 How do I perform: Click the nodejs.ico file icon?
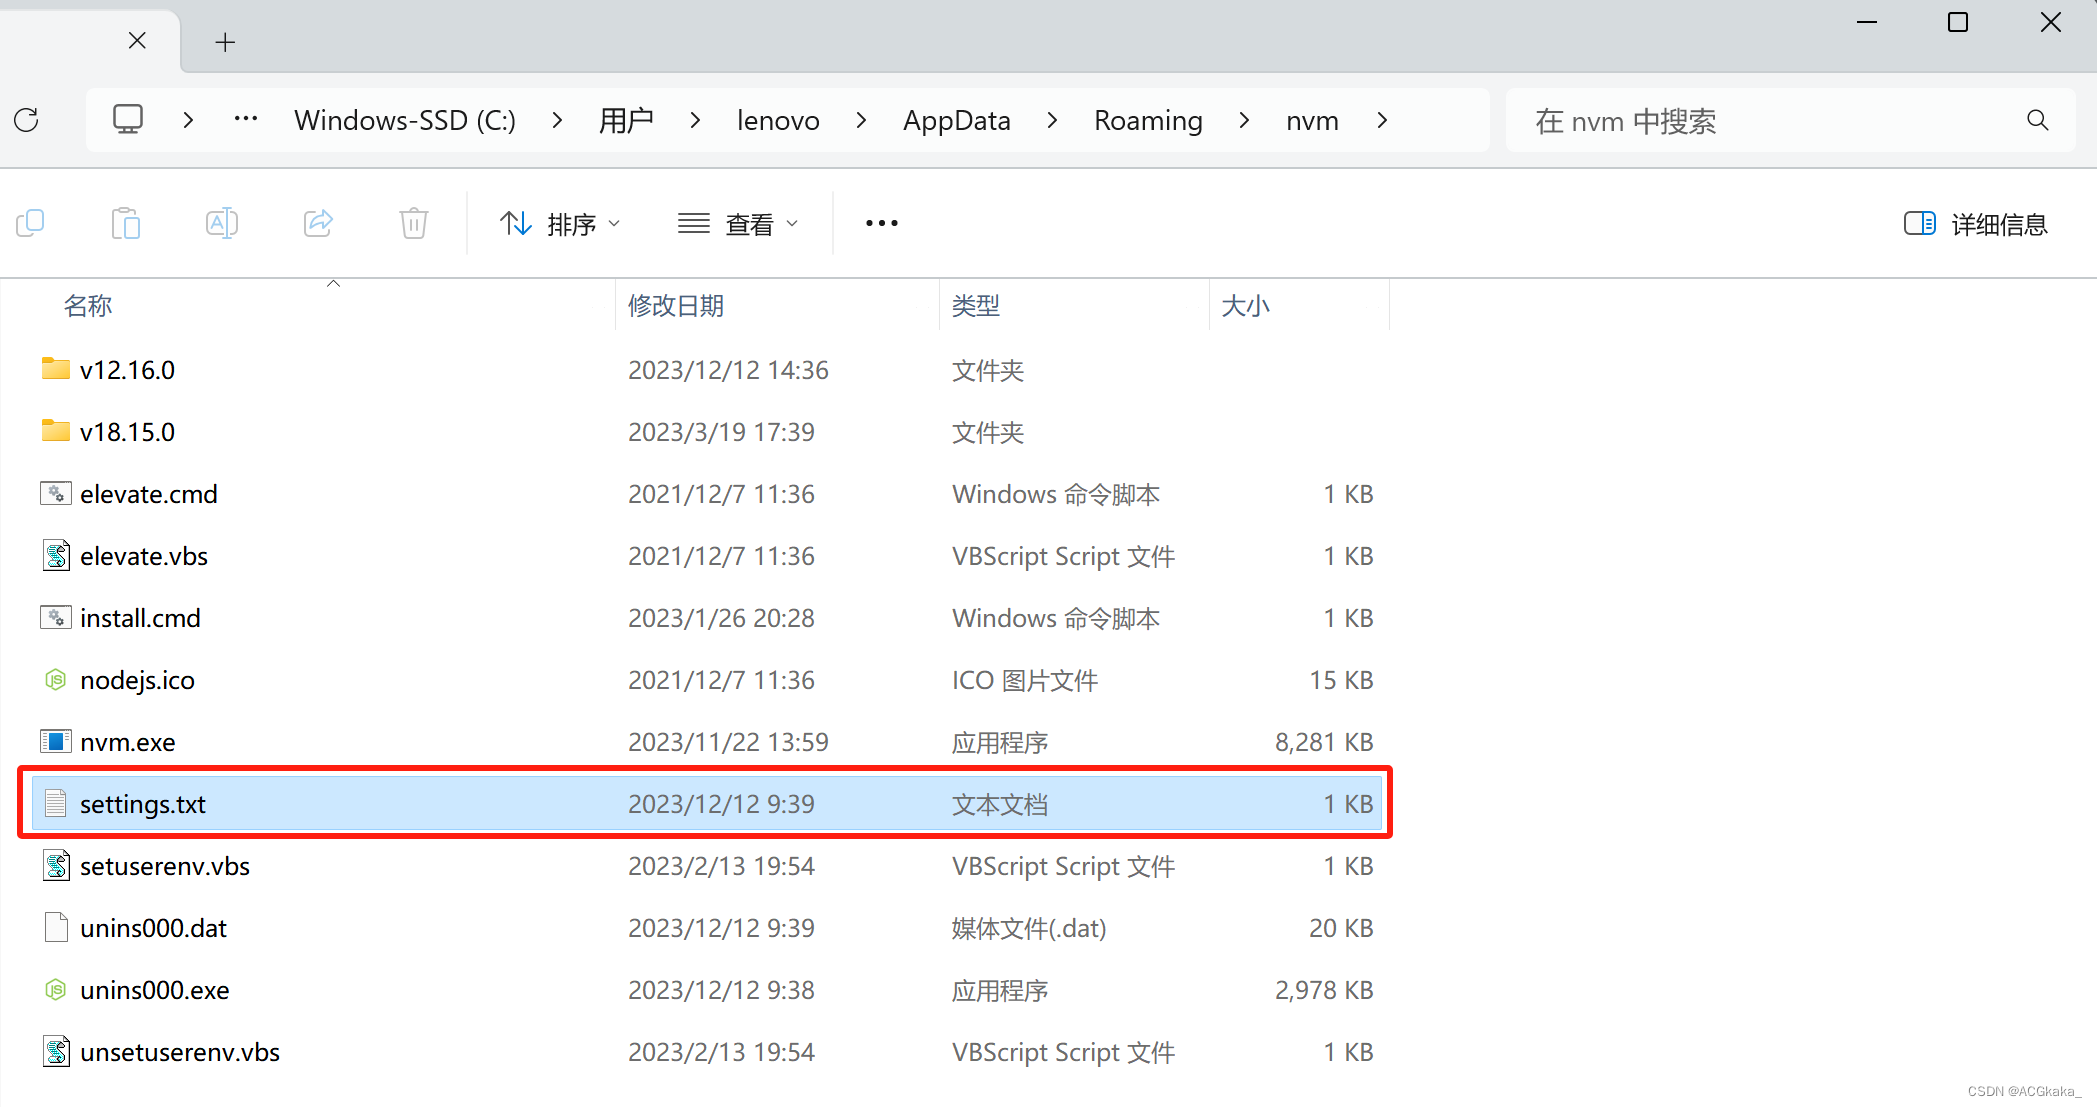[56, 679]
